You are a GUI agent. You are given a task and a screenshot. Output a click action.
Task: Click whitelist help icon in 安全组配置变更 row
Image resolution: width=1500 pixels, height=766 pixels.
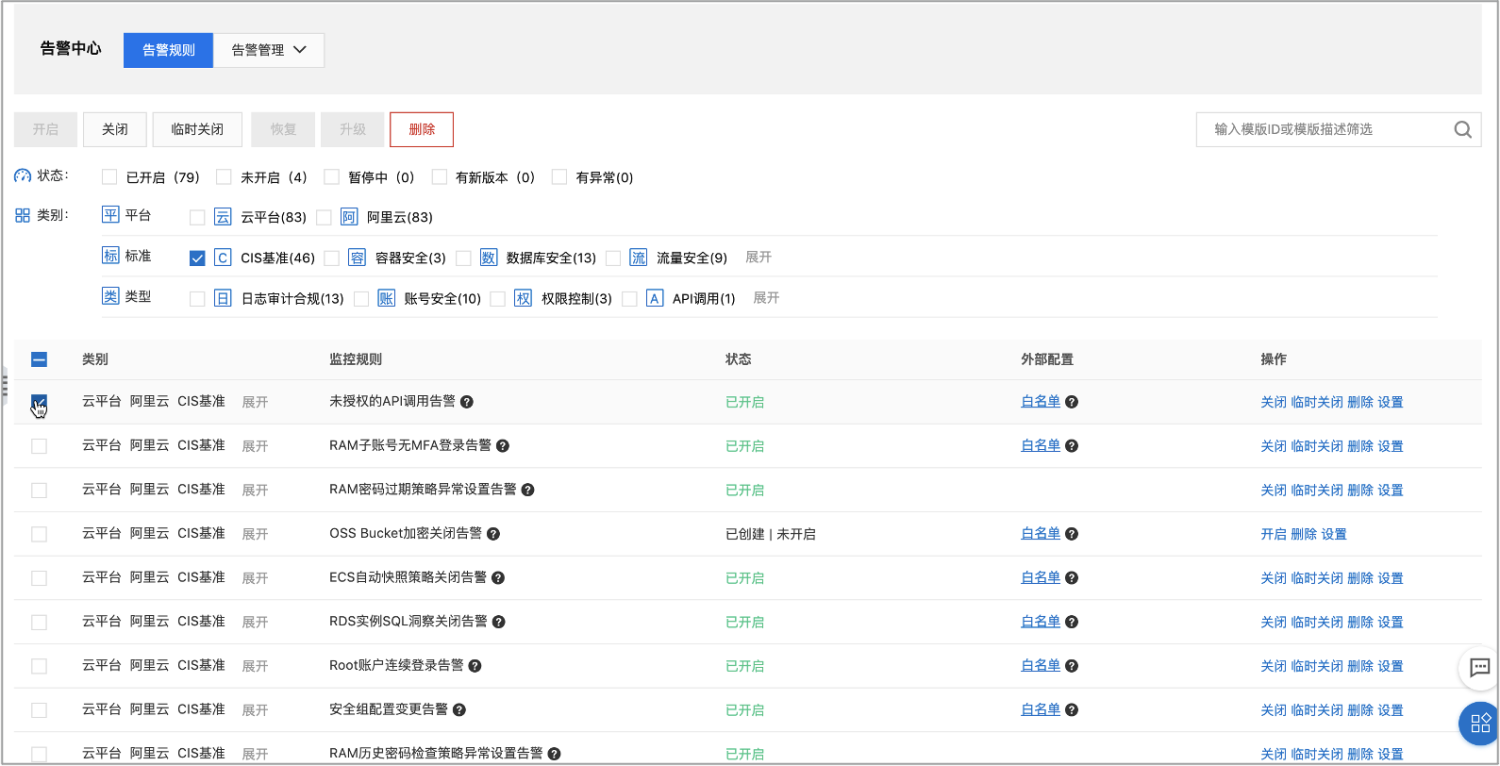1071,710
